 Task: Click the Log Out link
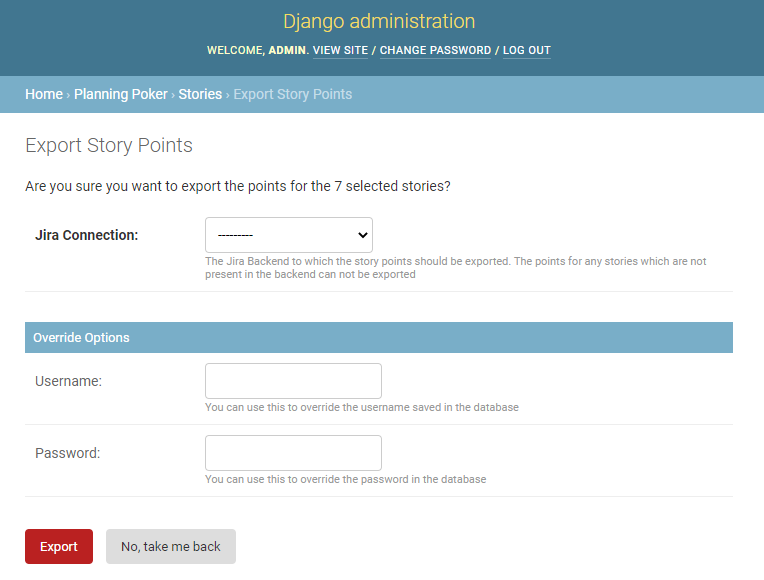click(x=527, y=50)
